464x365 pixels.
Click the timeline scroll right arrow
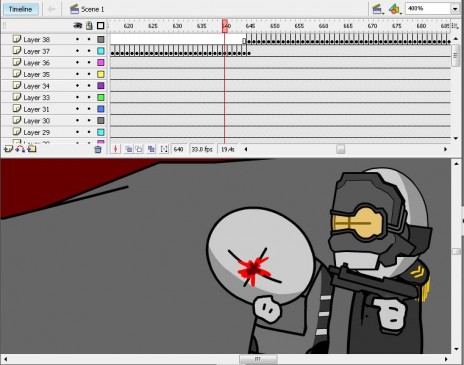click(445, 149)
